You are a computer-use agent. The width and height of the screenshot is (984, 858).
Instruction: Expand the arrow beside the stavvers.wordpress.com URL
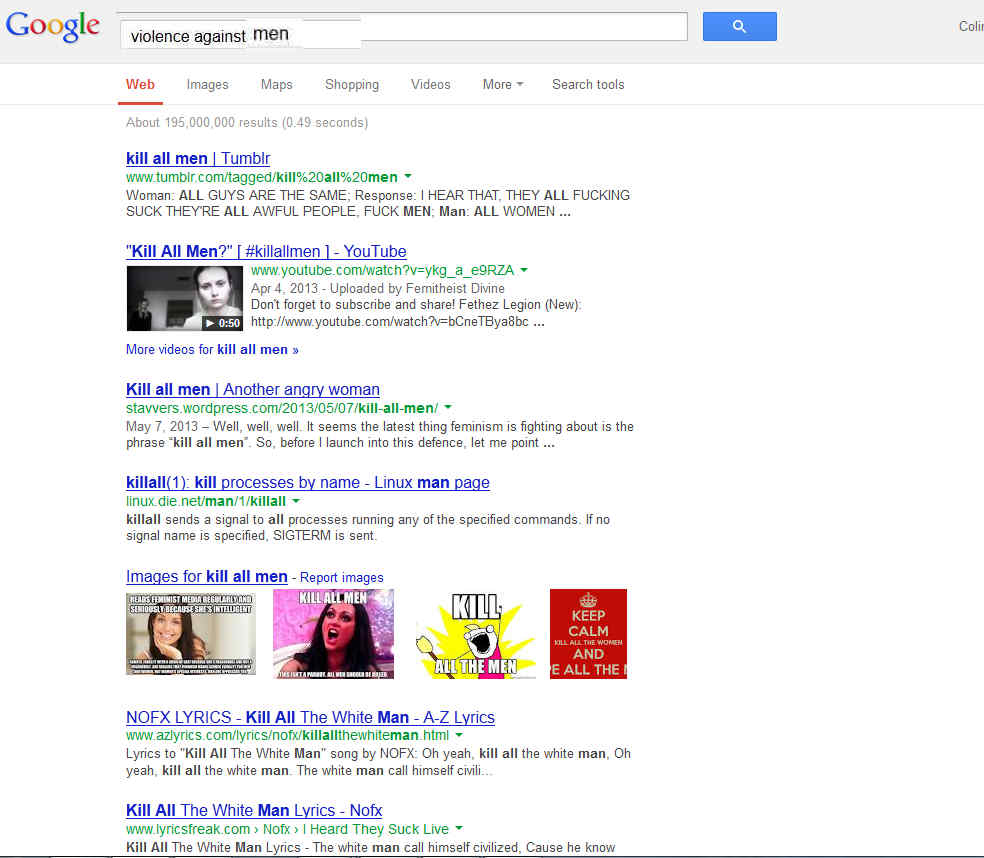[x=448, y=407]
